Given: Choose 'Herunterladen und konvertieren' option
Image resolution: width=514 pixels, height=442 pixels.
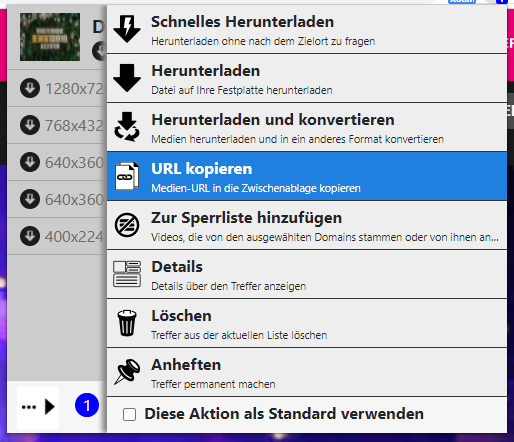Looking at the screenshot, I should point(307,127).
